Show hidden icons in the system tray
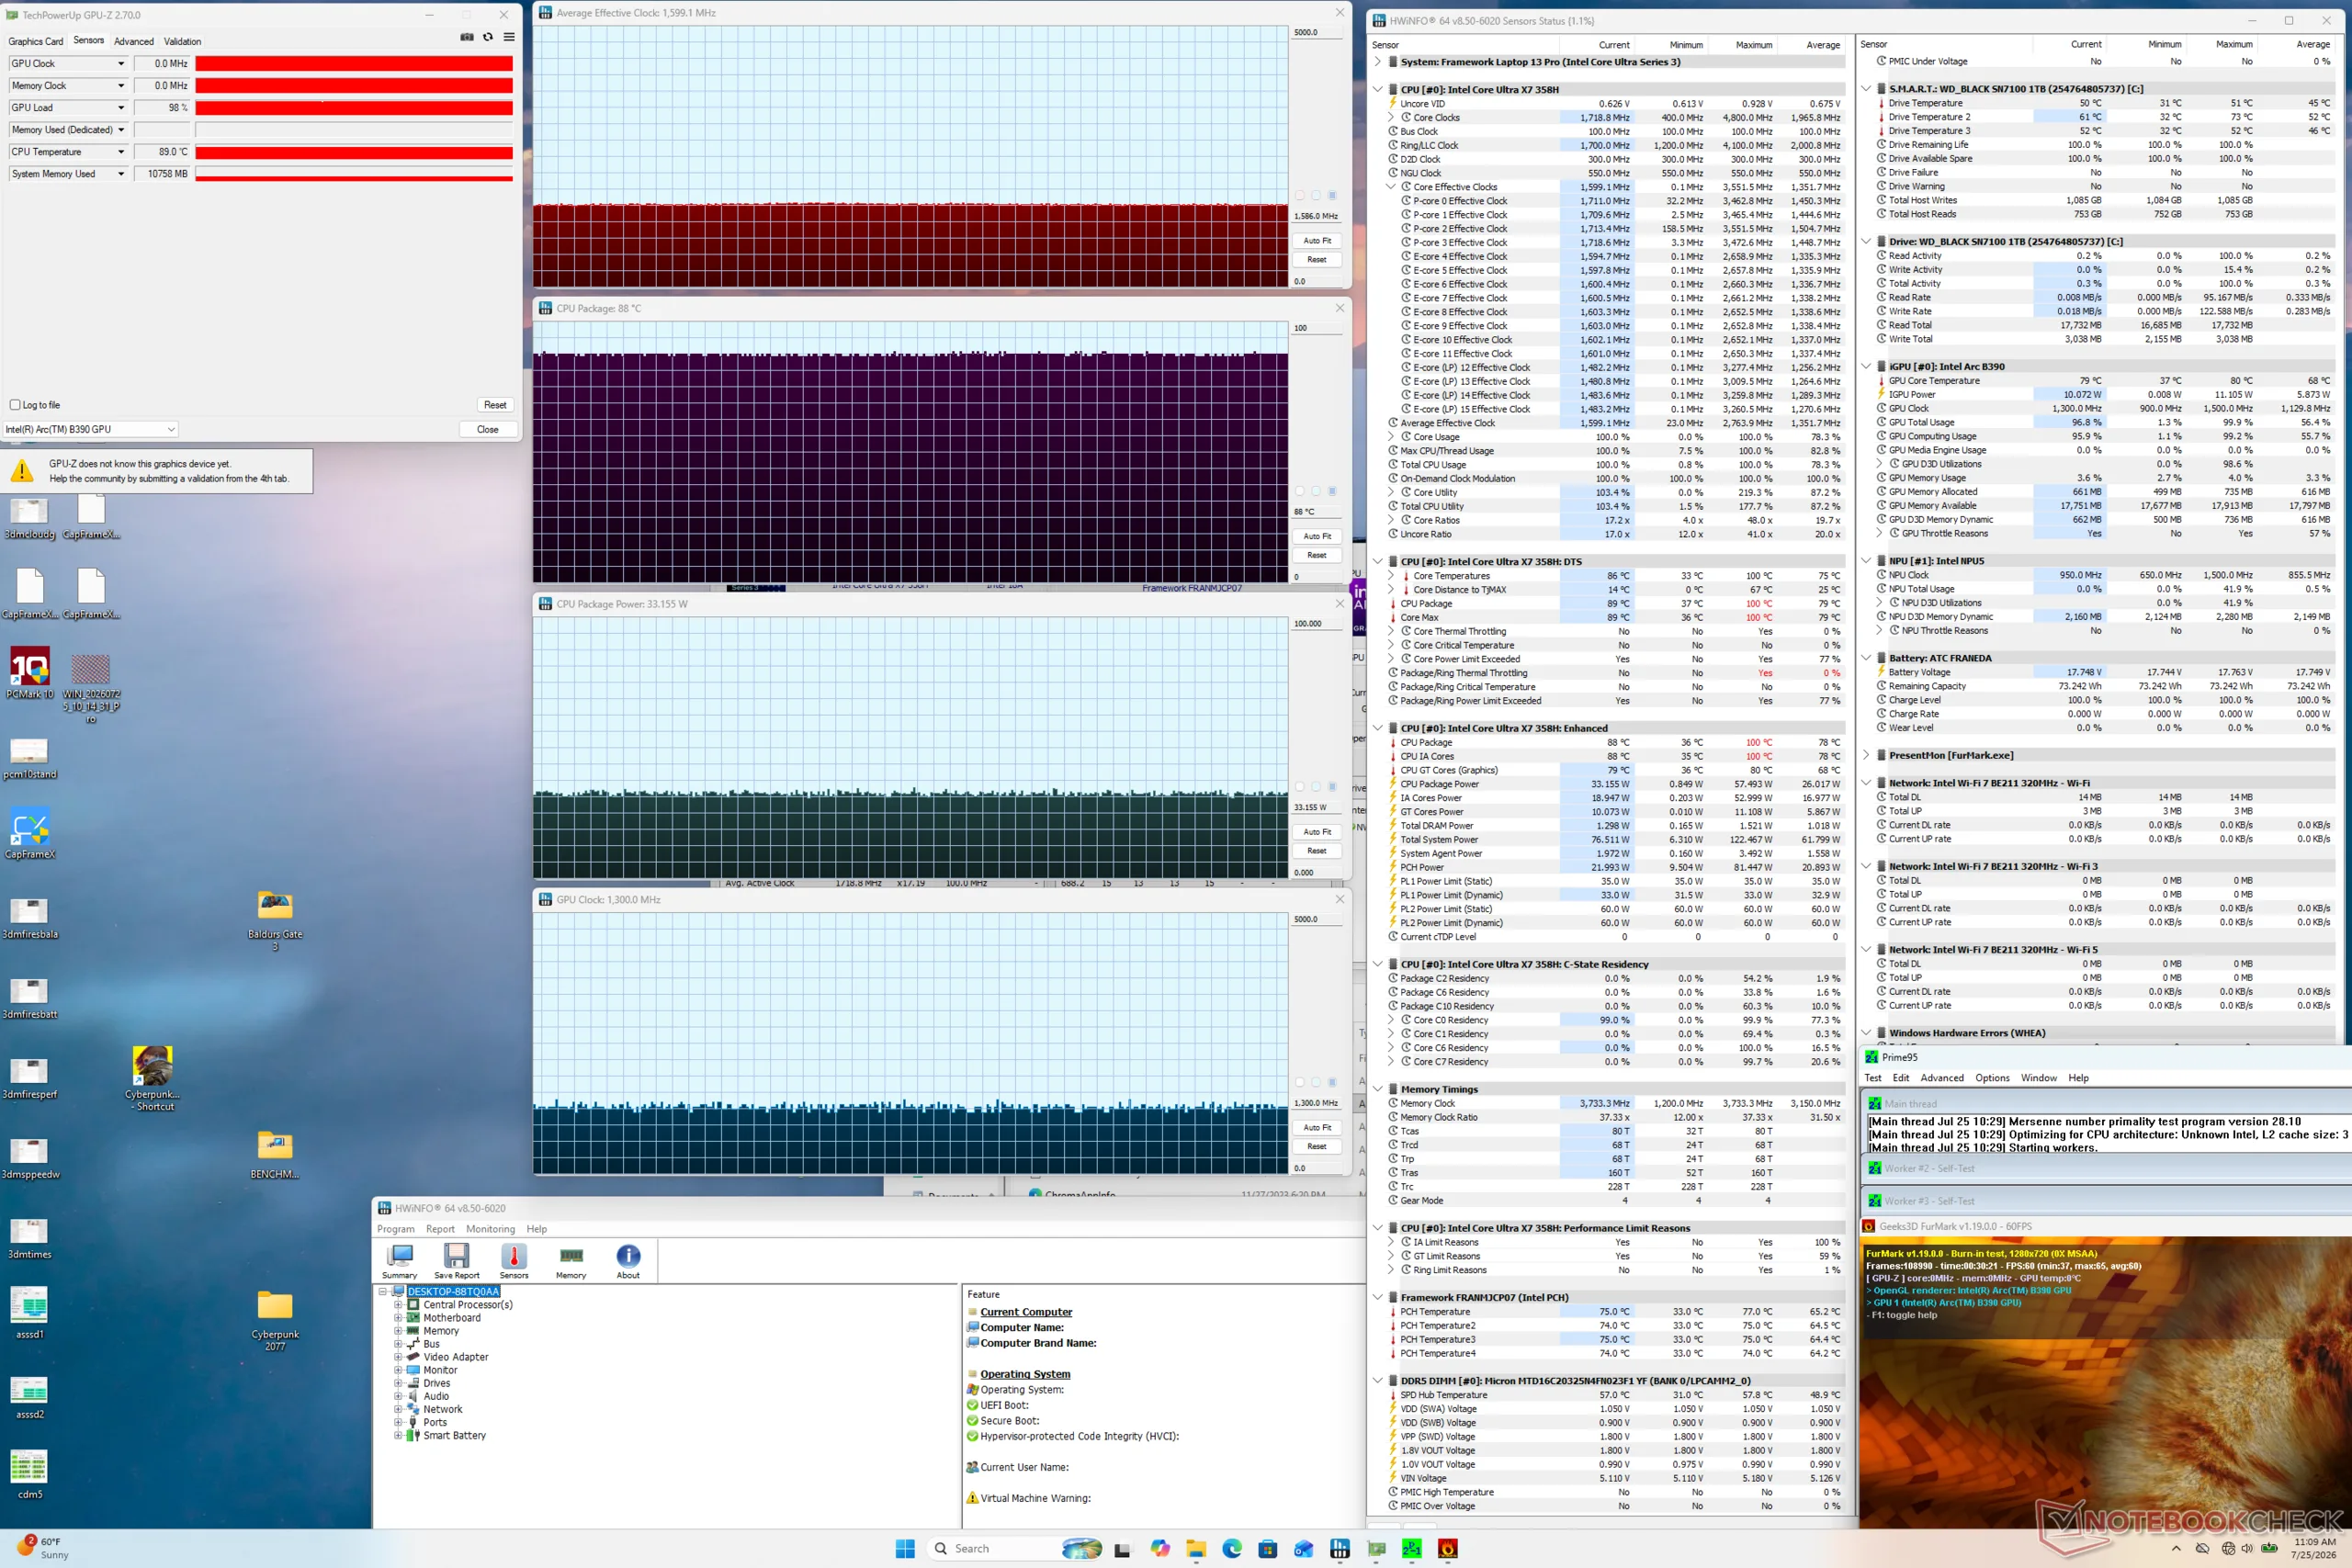 pos(2176,1548)
